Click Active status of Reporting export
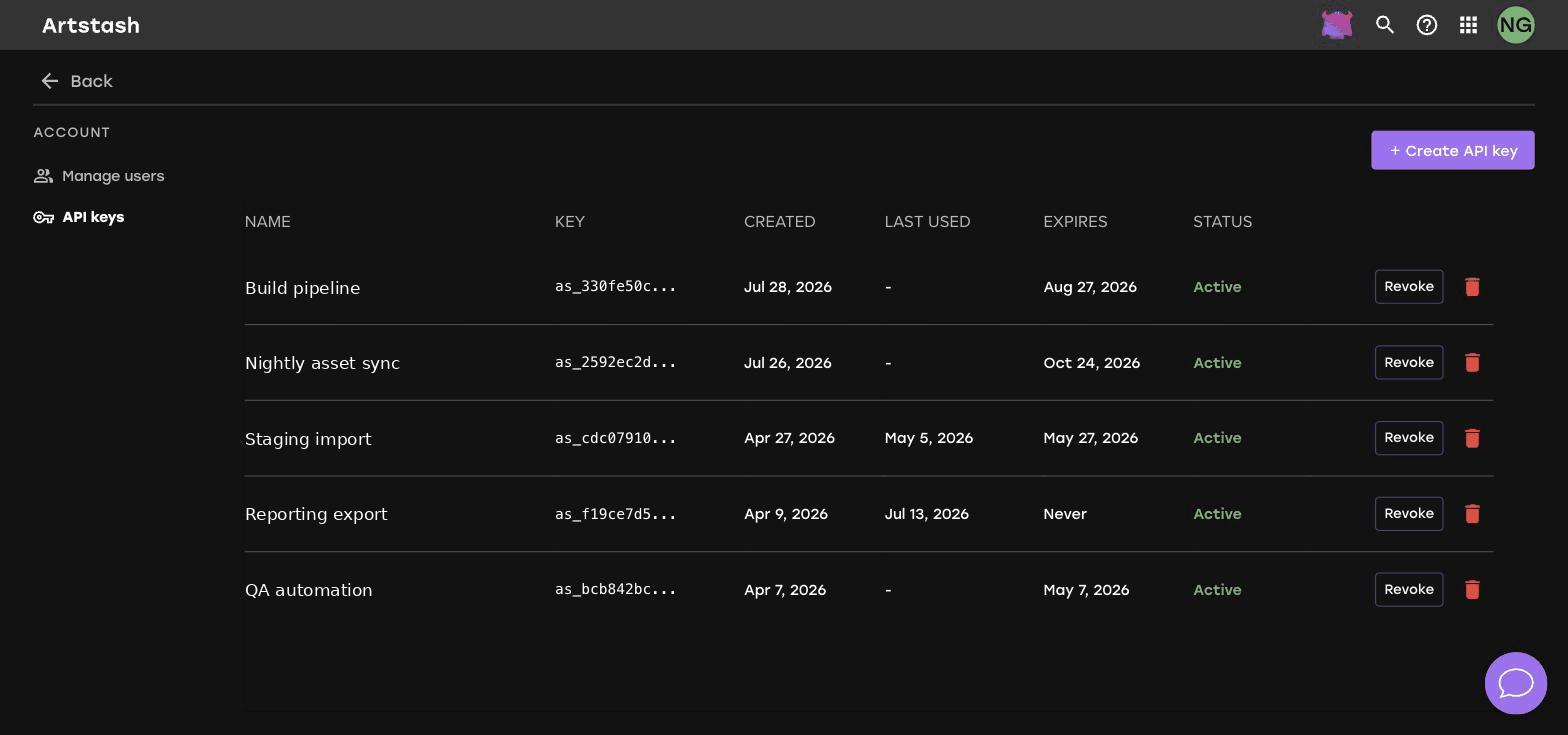1568x735 pixels. pos(1217,514)
